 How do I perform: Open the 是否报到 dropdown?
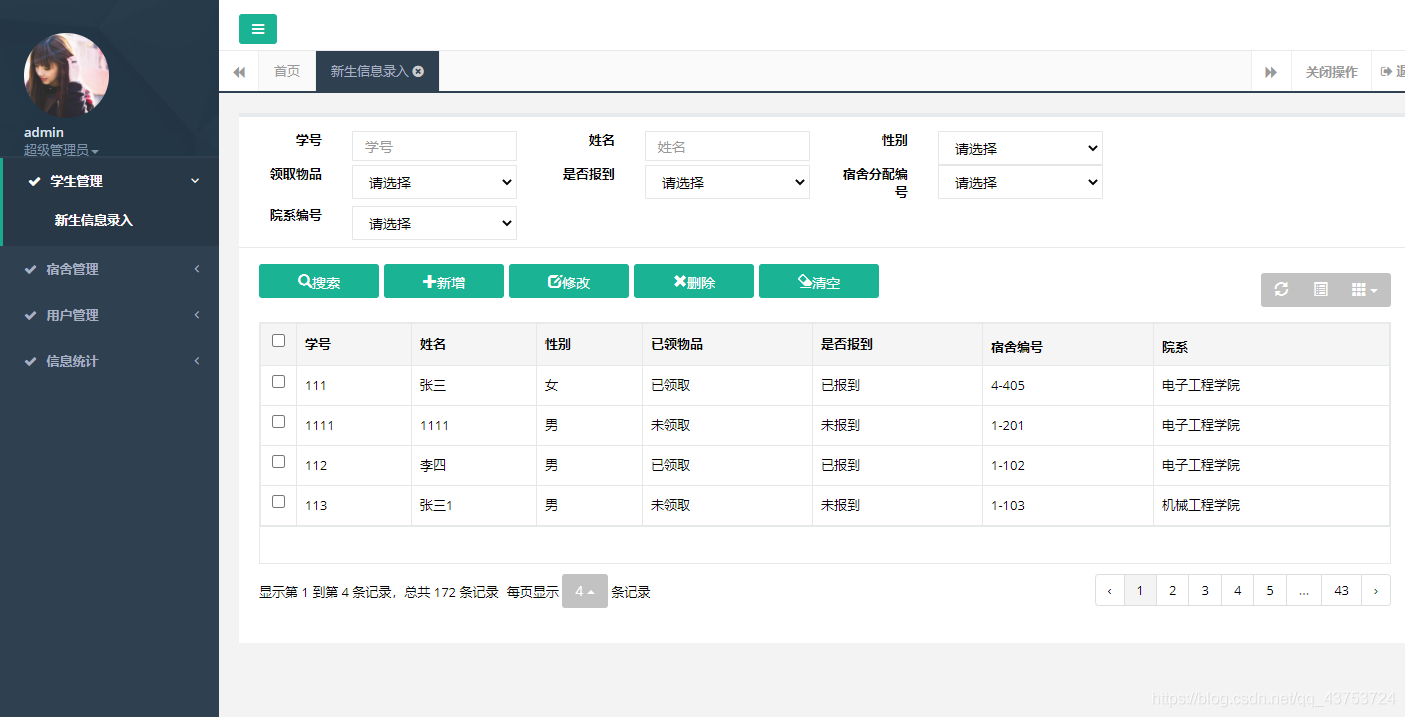point(727,182)
